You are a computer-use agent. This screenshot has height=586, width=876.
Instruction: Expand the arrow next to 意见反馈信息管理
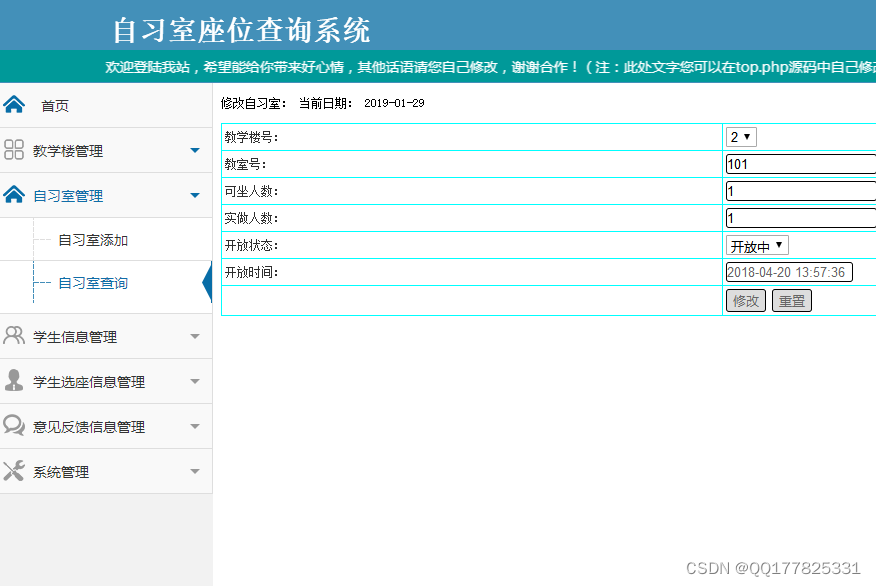pos(195,426)
